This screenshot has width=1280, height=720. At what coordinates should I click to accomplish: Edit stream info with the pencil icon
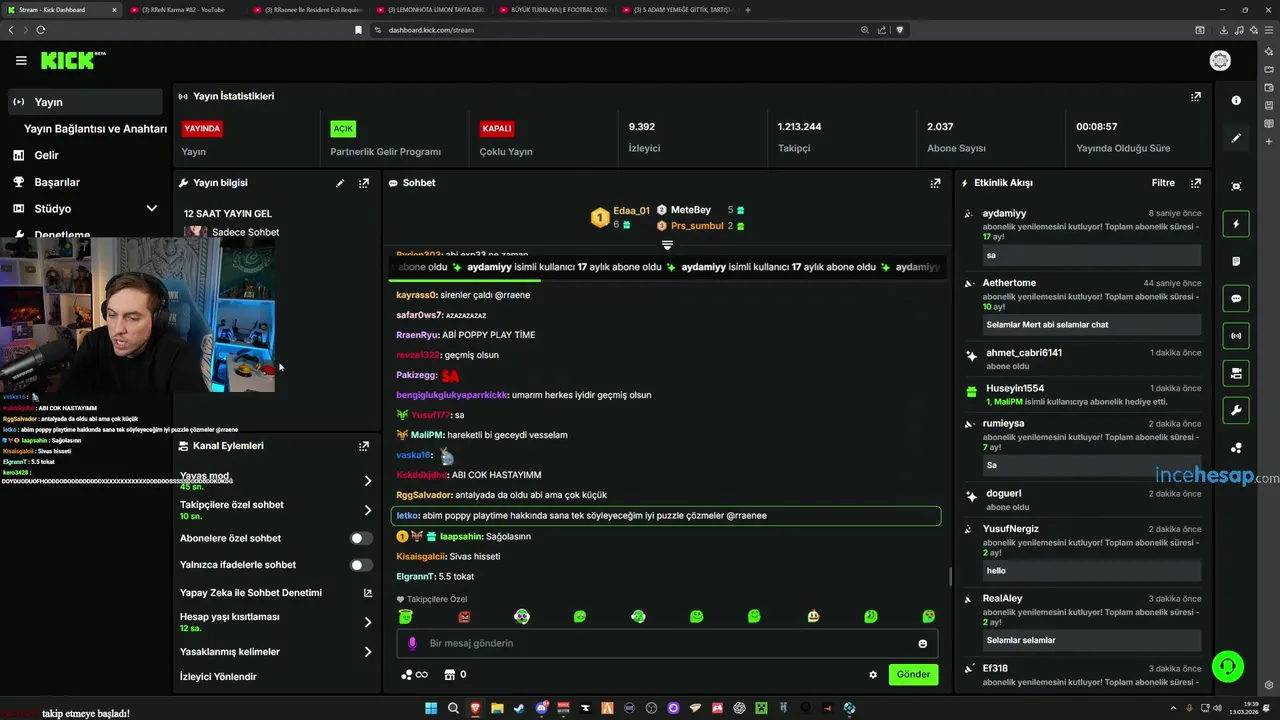(340, 183)
